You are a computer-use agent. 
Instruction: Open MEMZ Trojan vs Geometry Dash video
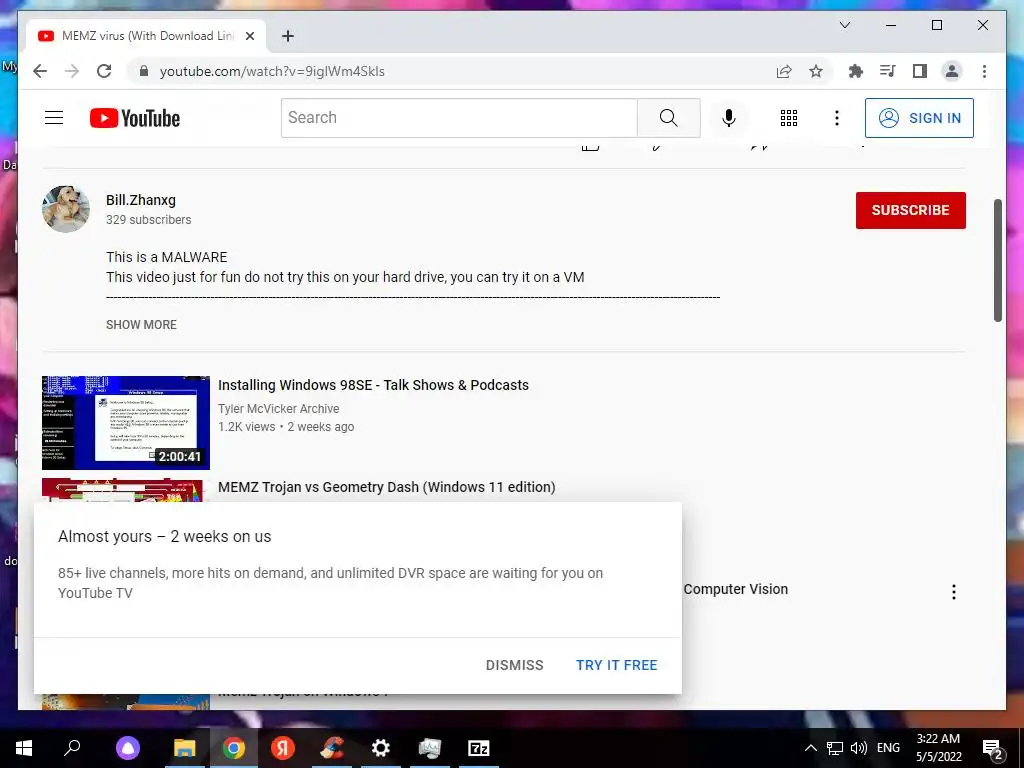(x=387, y=487)
